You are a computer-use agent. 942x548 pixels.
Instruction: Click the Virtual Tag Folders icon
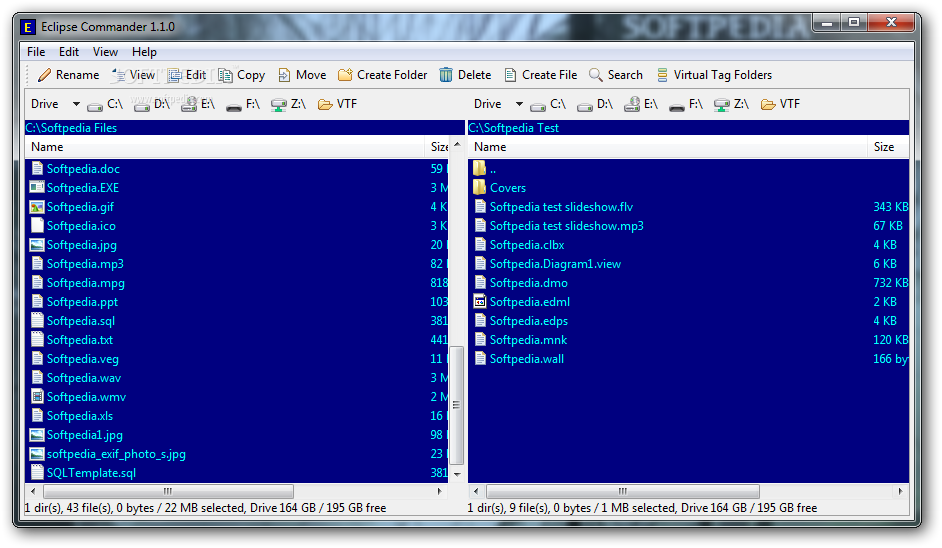(x=662, y=75)
